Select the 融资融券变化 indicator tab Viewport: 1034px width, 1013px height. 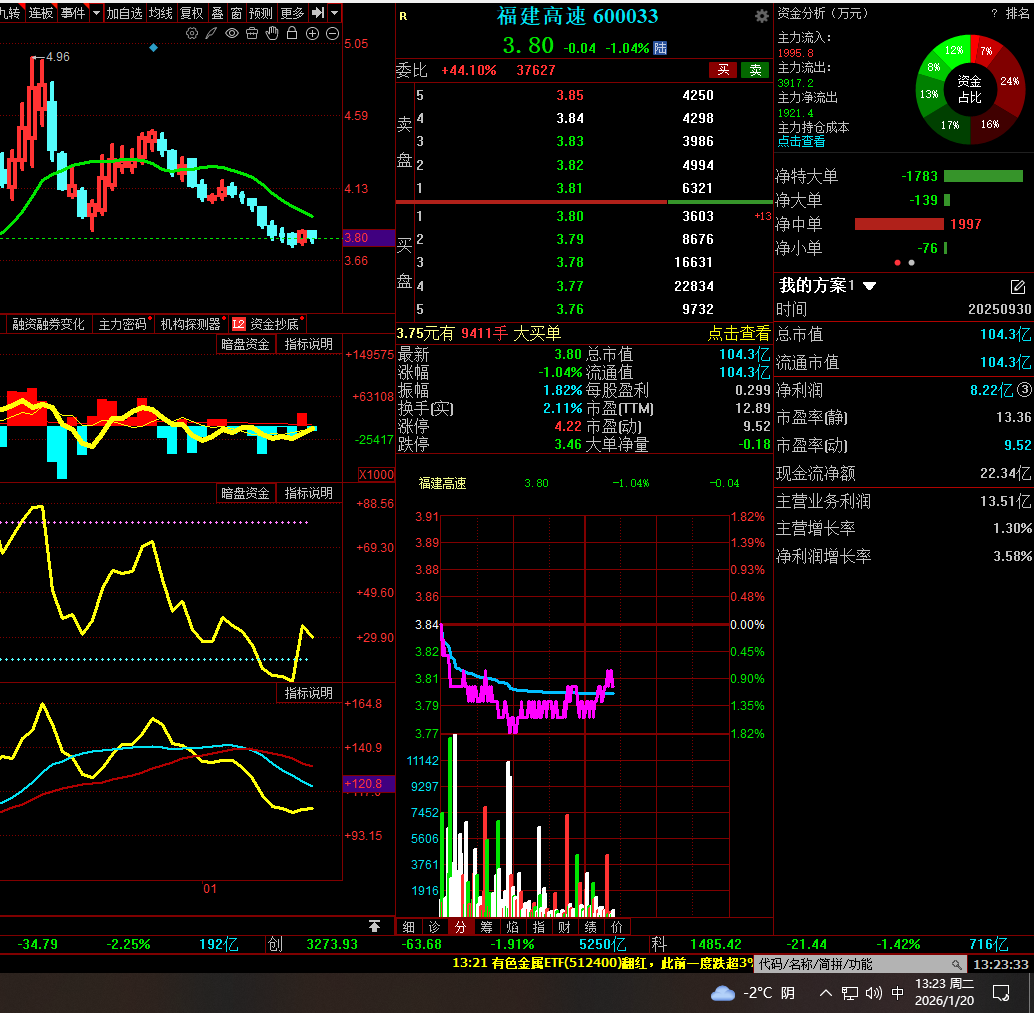click(49, 324)
